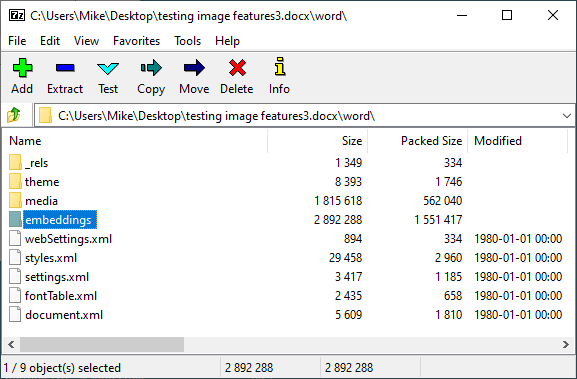The image size is (577, 379).
Task: Open the Edit menu
Action: click(50, 40)
